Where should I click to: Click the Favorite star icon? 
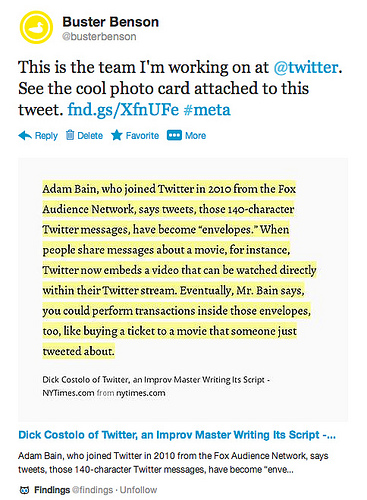(x=117, y=135)
